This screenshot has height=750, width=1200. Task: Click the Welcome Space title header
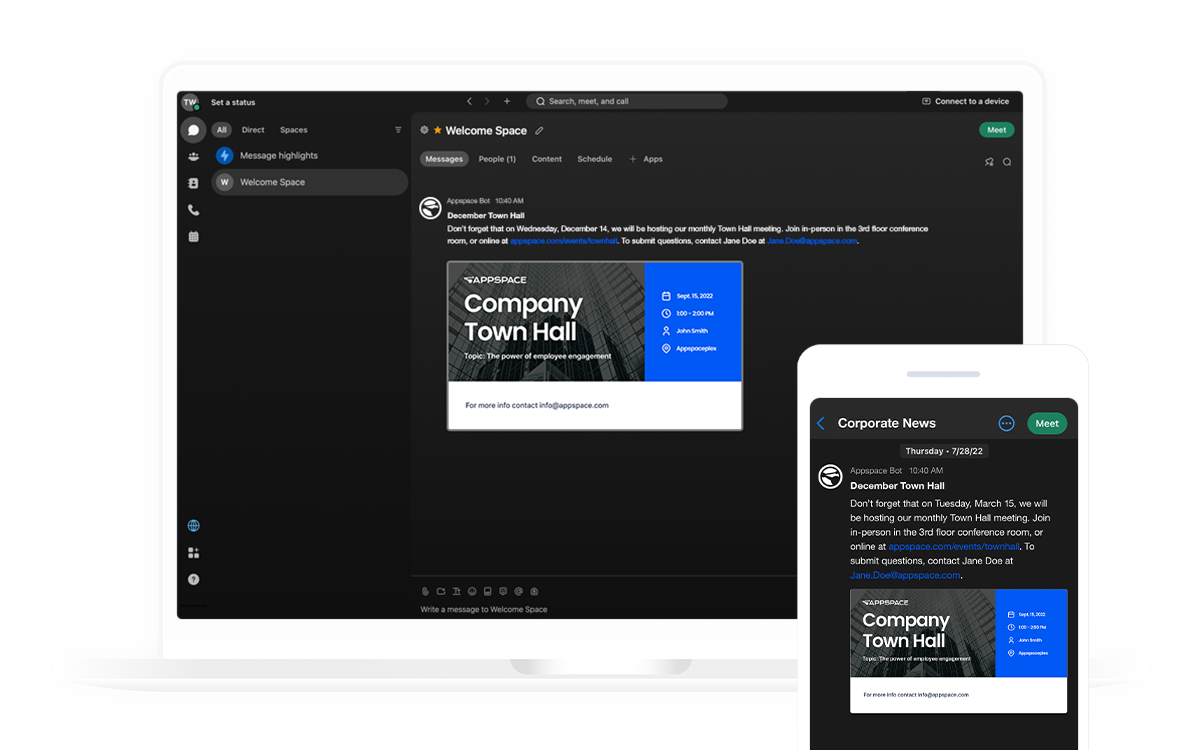point(486,130)
